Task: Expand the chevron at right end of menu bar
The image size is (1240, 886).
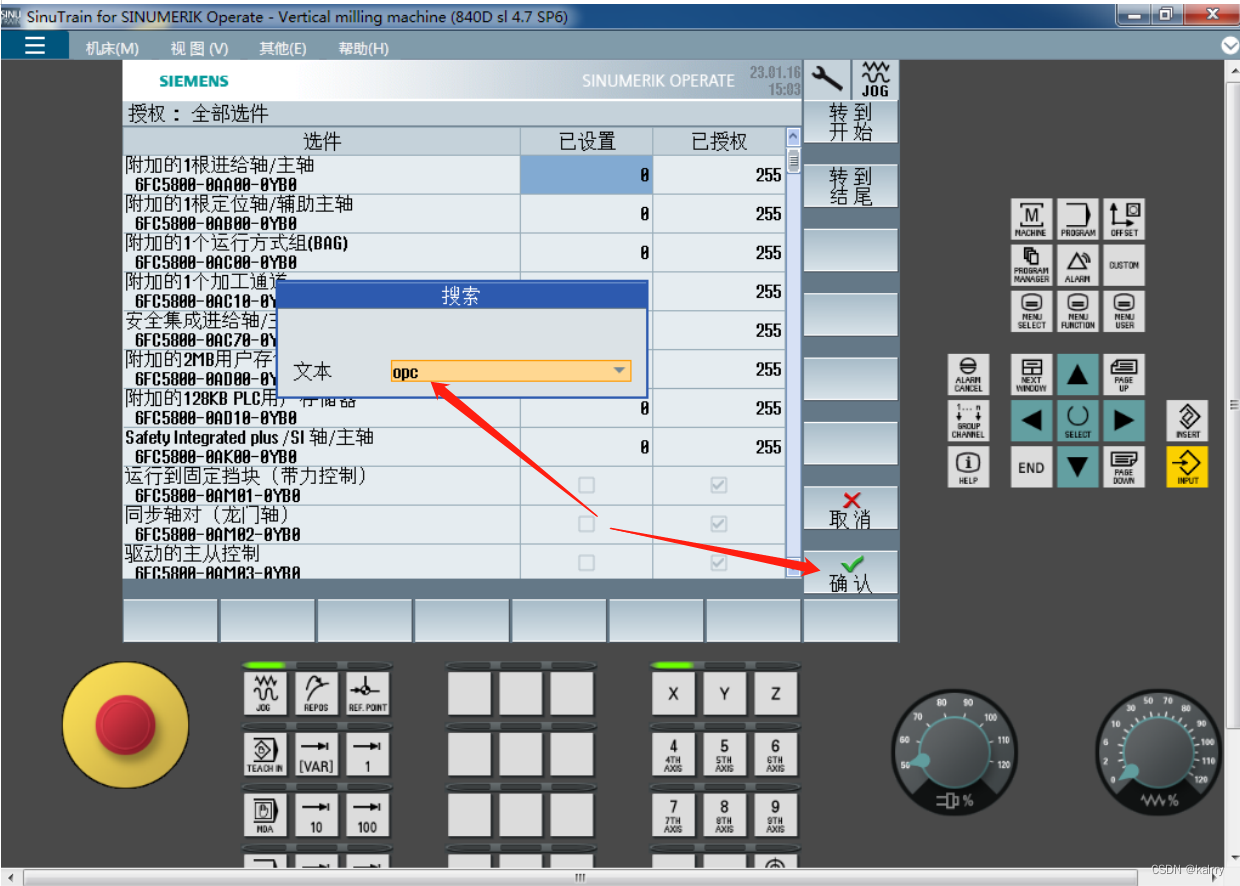Action: coord(1229,46)
